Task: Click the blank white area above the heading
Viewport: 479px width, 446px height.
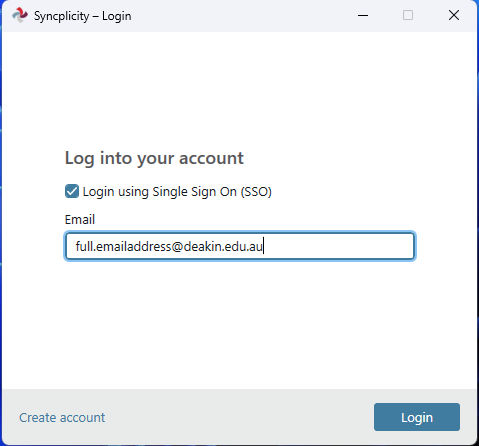Action: (x=239, y=90)
